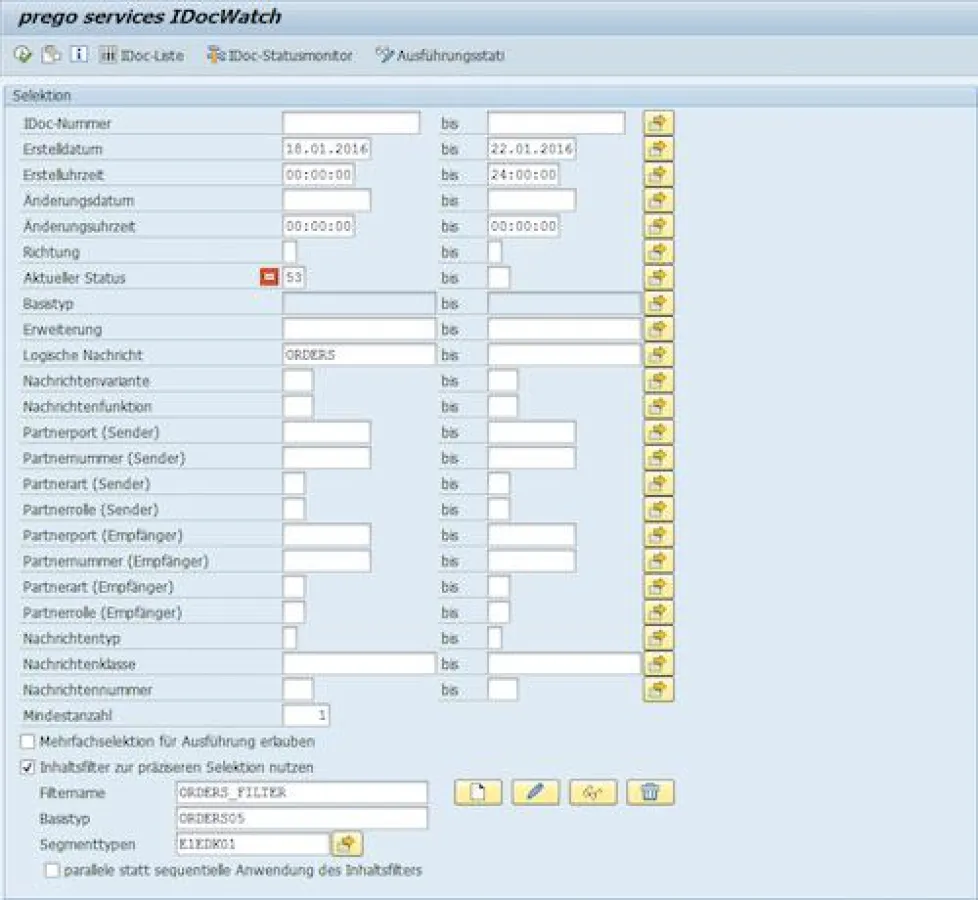Tick parallele statt sequentielle Anwendung checkbox
Viewport: 978px width, 900px height.
coord(52,871)
